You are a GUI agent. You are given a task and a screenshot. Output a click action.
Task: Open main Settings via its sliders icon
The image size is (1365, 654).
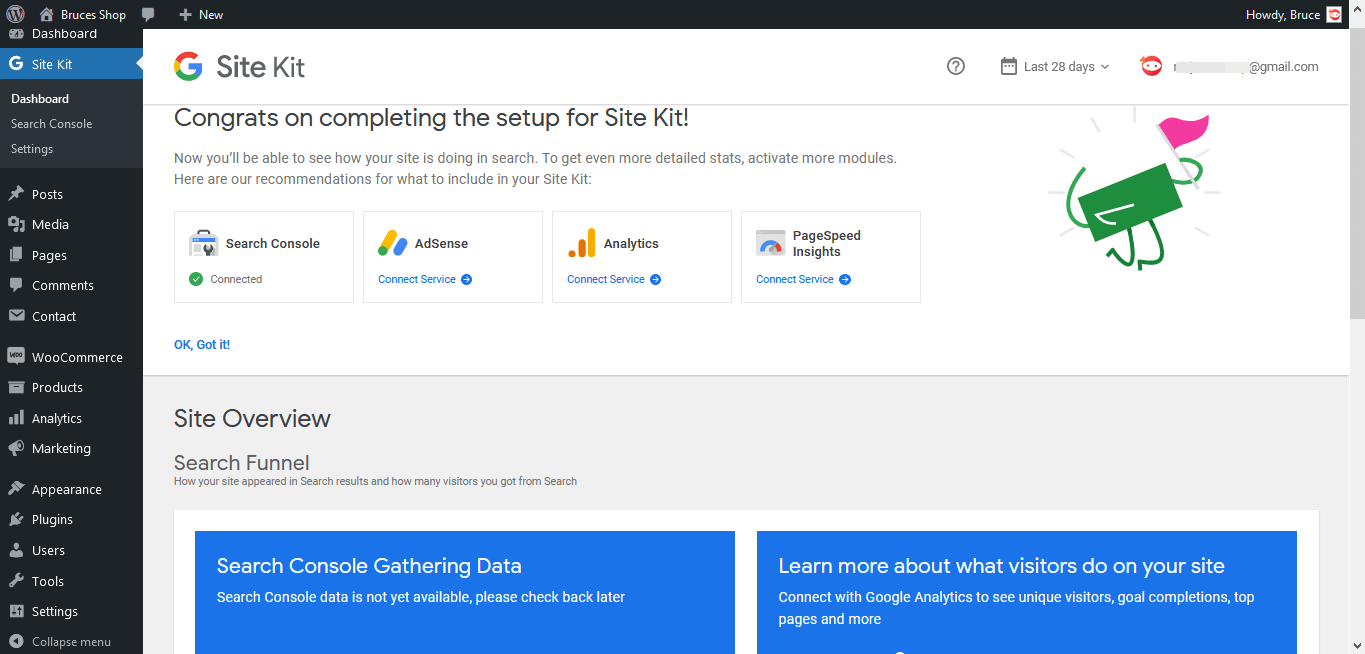16,611
